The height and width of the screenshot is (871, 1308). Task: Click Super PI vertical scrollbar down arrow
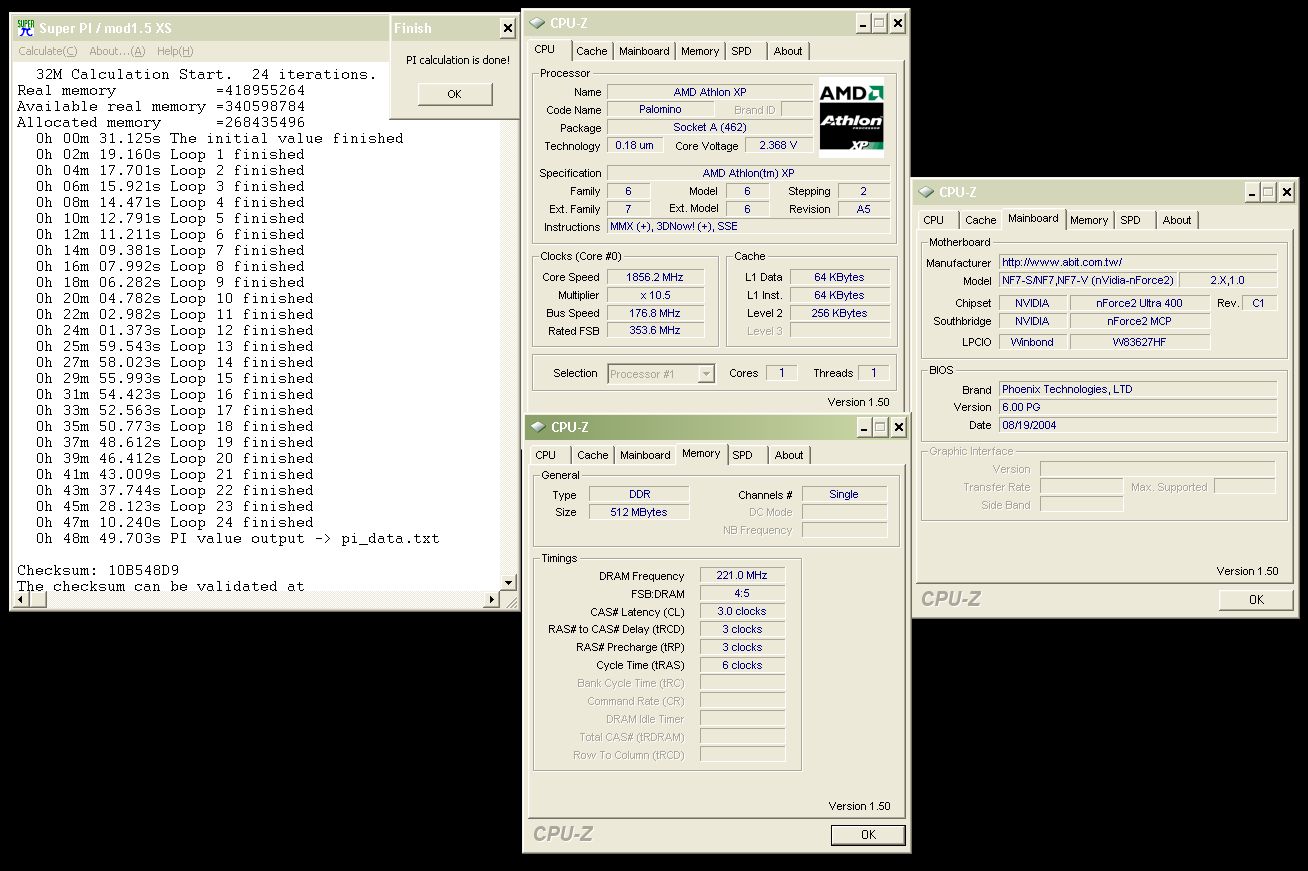pos(508,582)
